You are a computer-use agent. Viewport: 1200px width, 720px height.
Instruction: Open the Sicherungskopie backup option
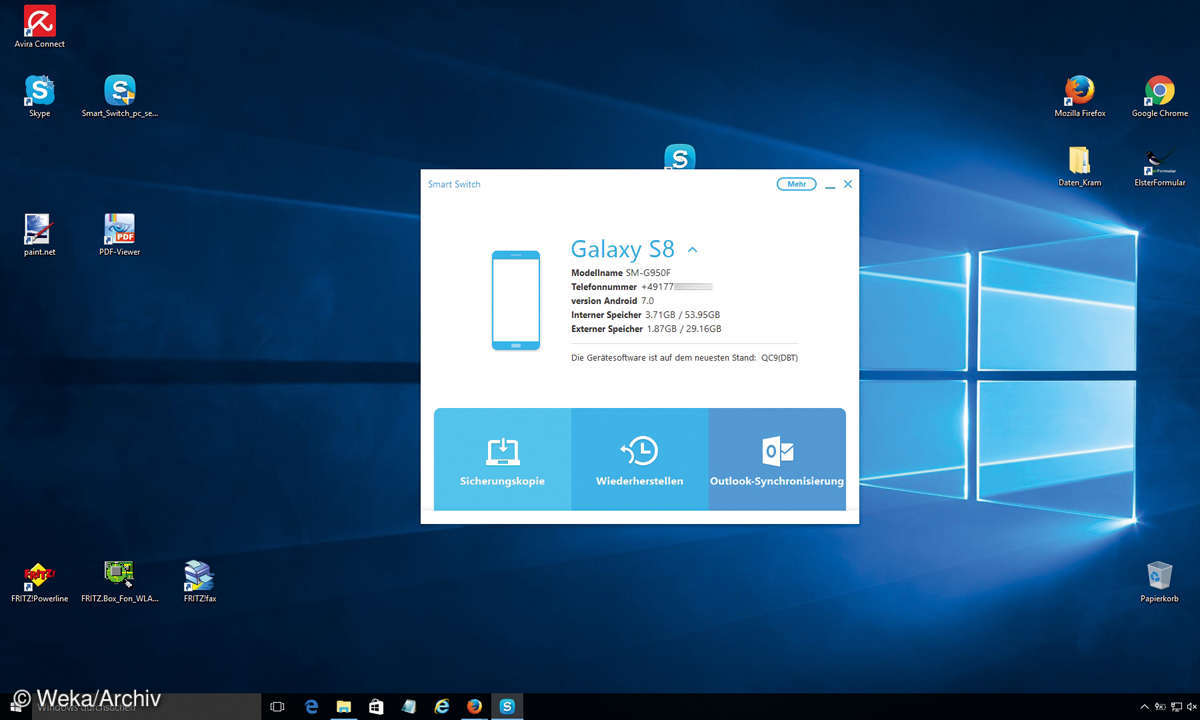click(x=502, y=459)
